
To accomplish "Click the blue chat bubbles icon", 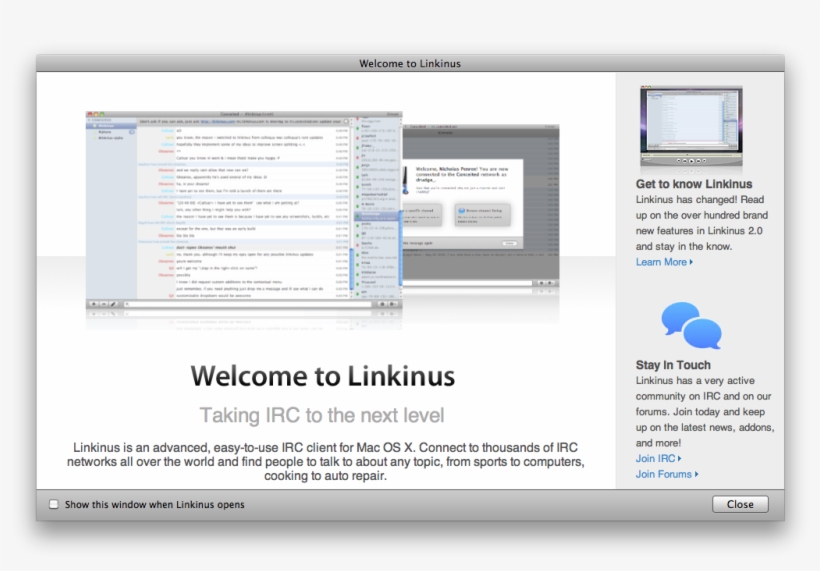I will [691, 325].
